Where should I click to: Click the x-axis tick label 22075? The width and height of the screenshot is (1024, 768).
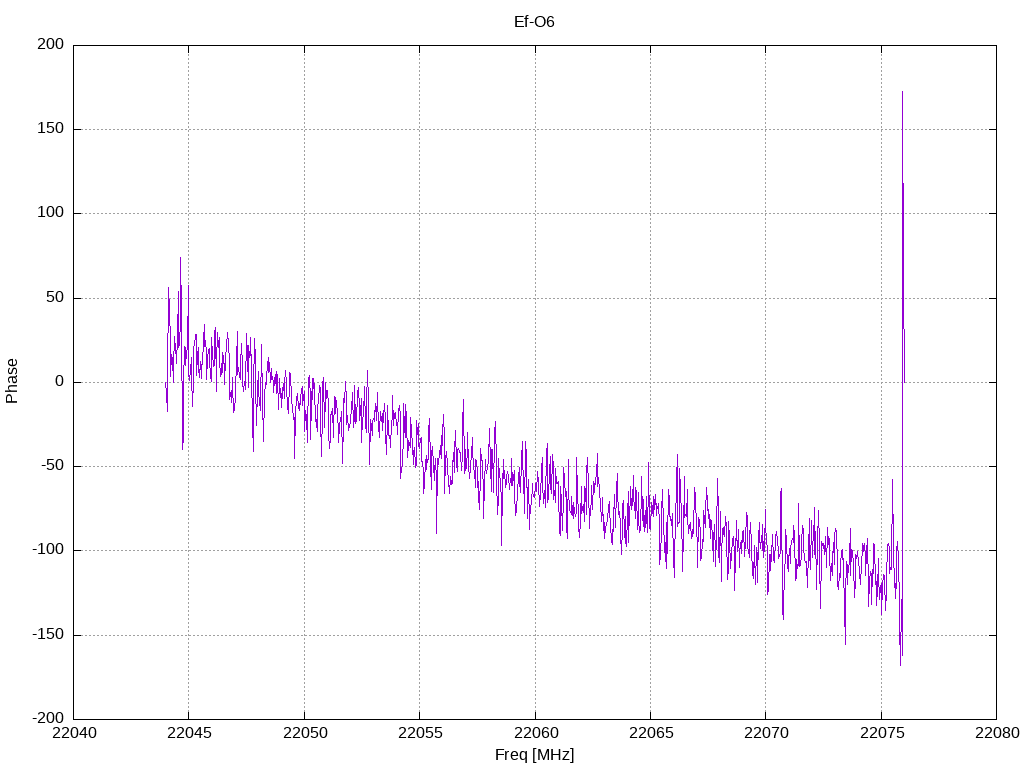click(x=882, y=733)
